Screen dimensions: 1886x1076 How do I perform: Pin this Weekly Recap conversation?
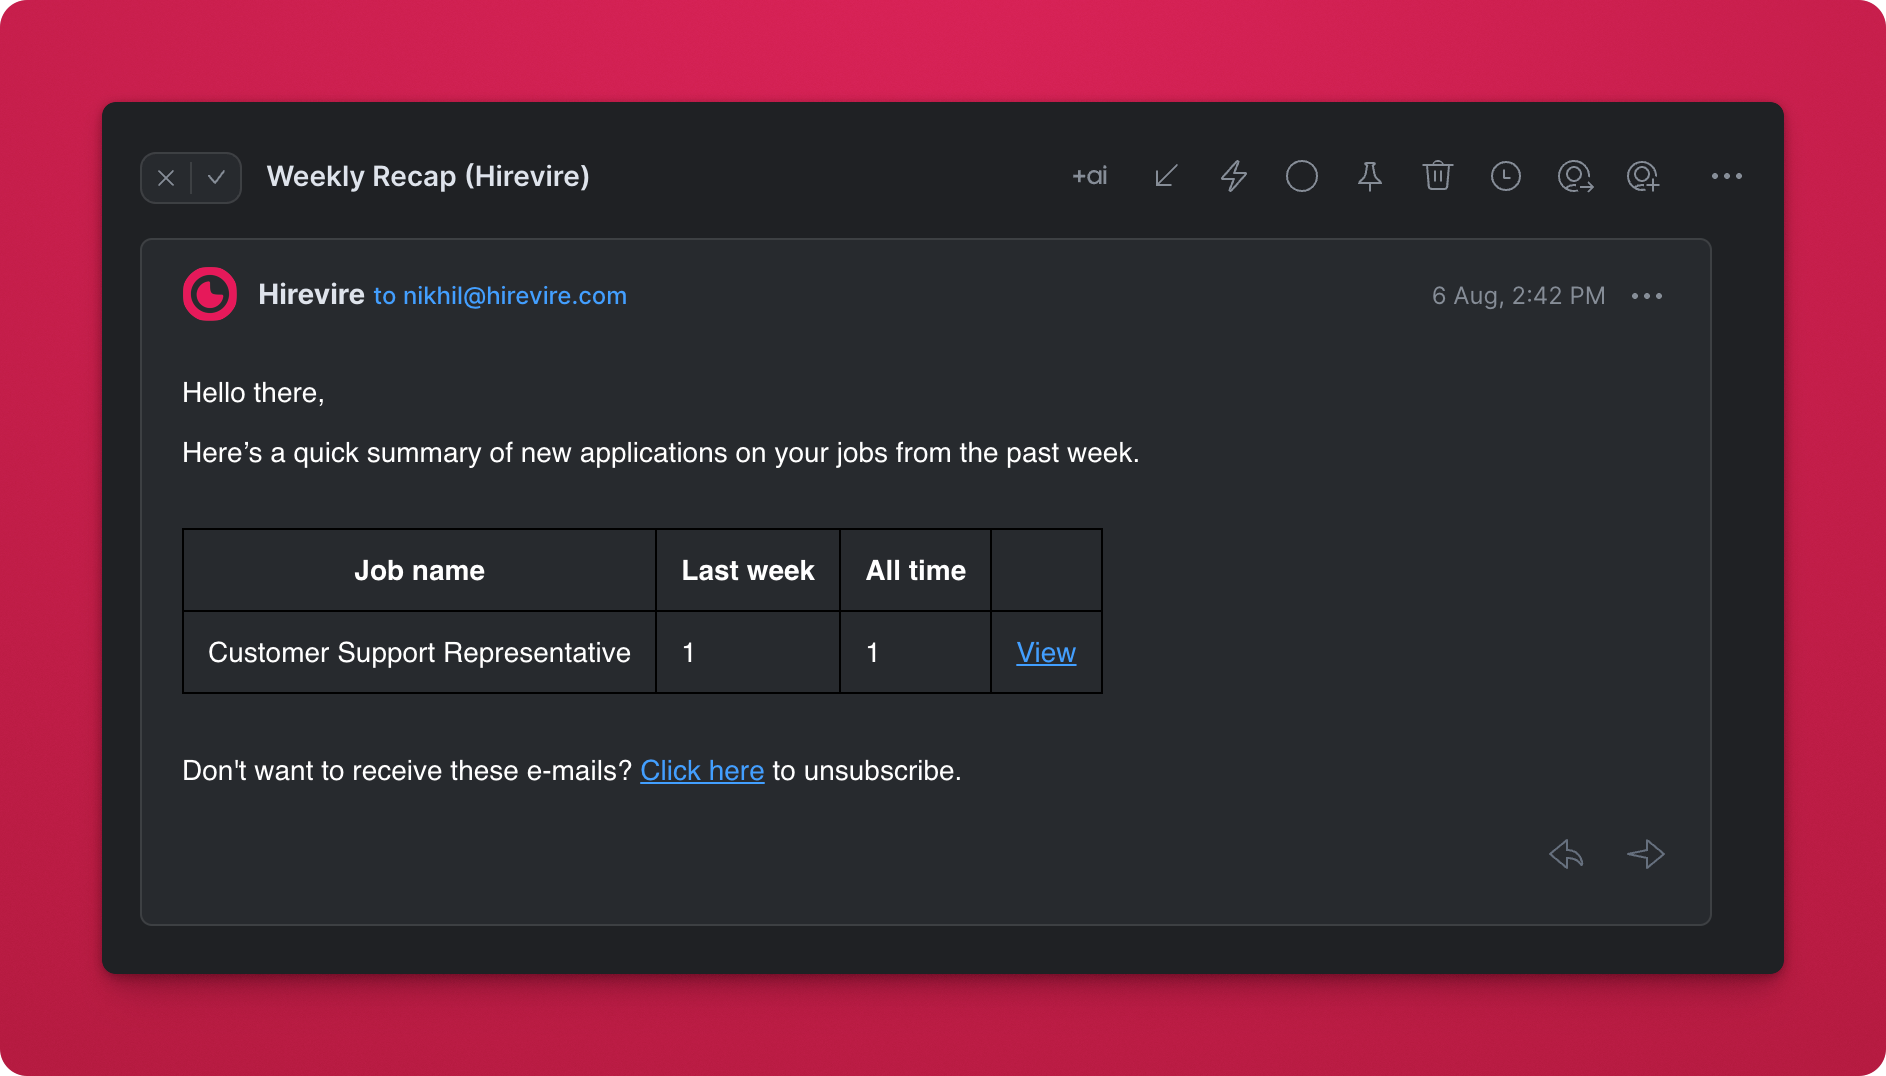[1369, 177]
